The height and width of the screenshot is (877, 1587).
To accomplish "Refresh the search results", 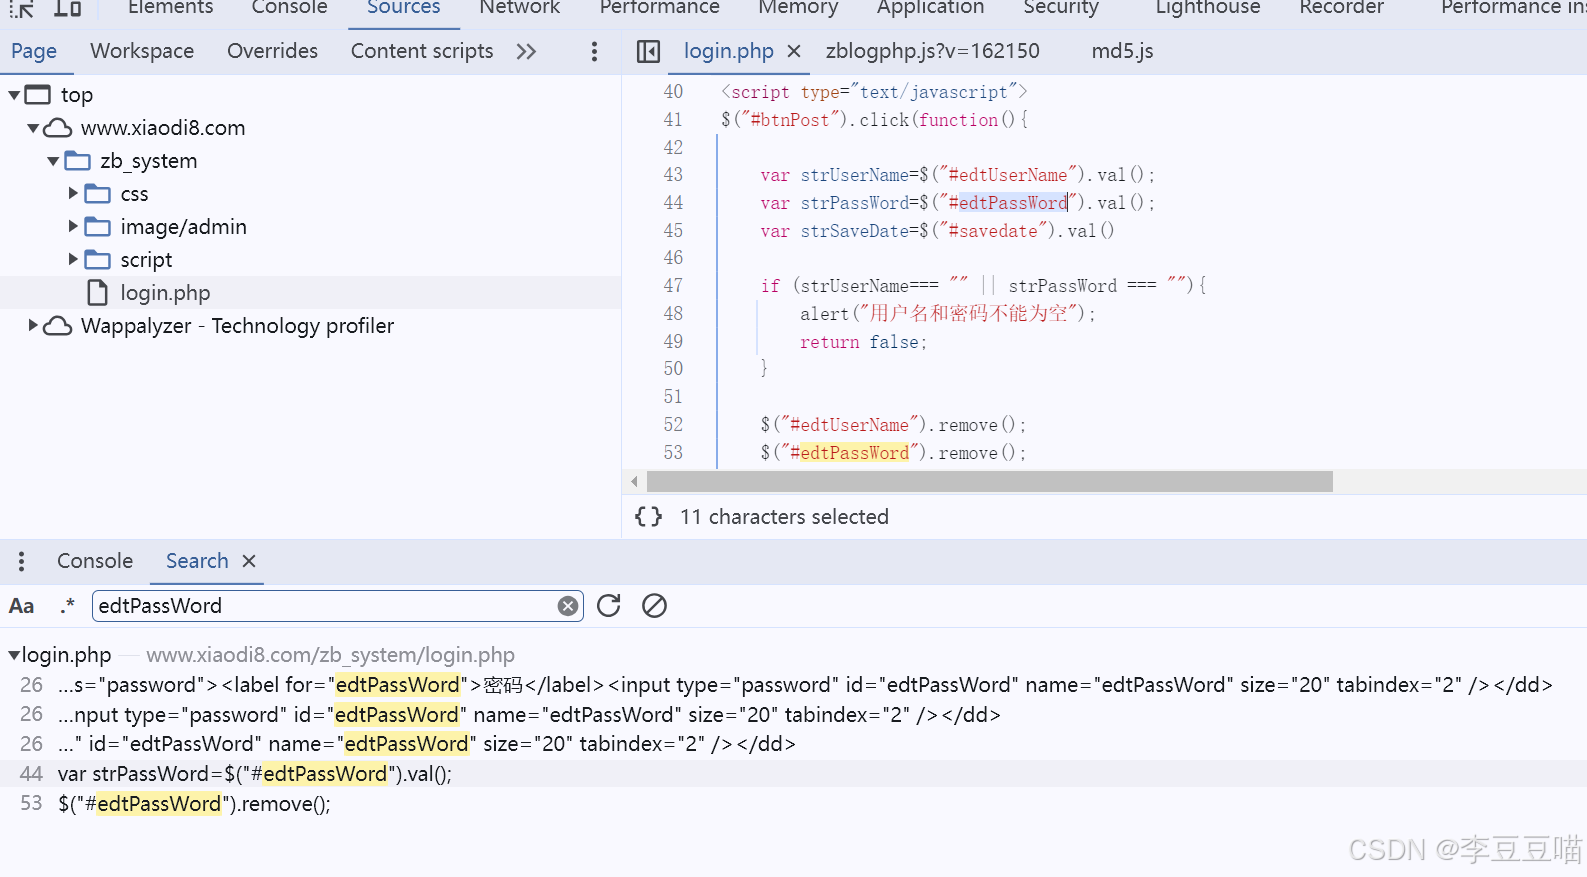I will [609, 606].
